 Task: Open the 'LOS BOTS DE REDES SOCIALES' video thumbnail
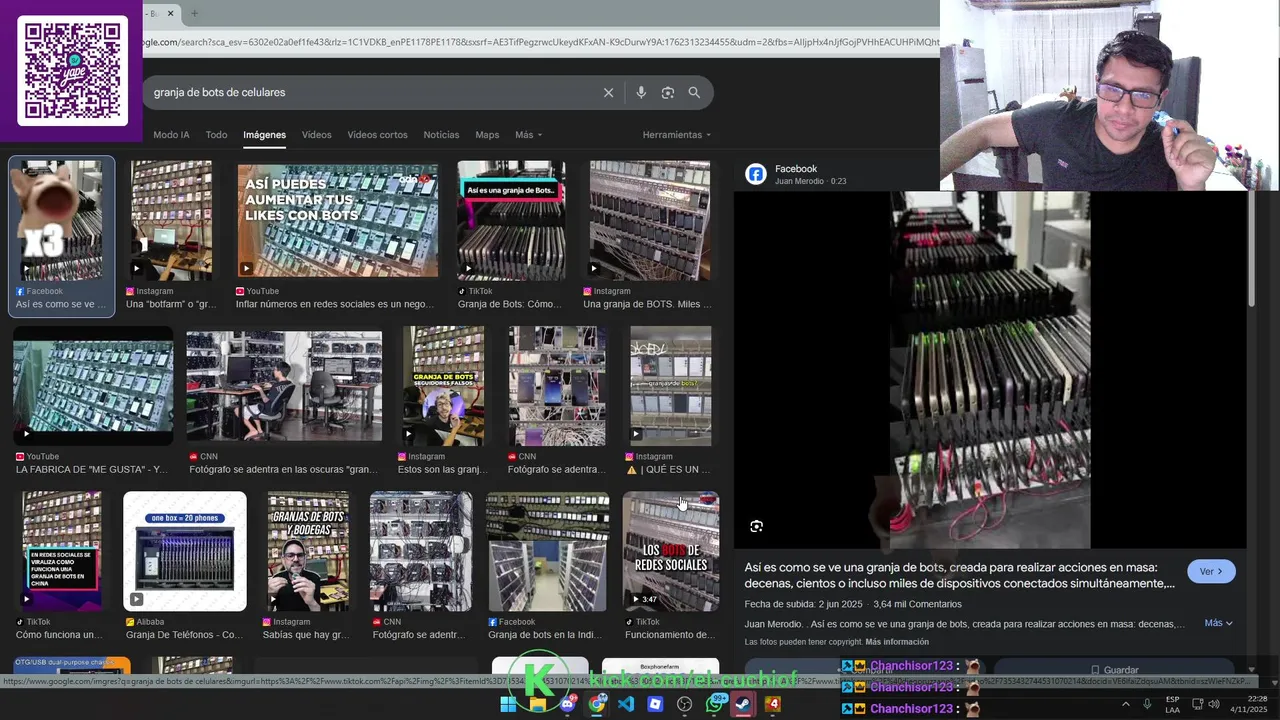coord(671,551)
